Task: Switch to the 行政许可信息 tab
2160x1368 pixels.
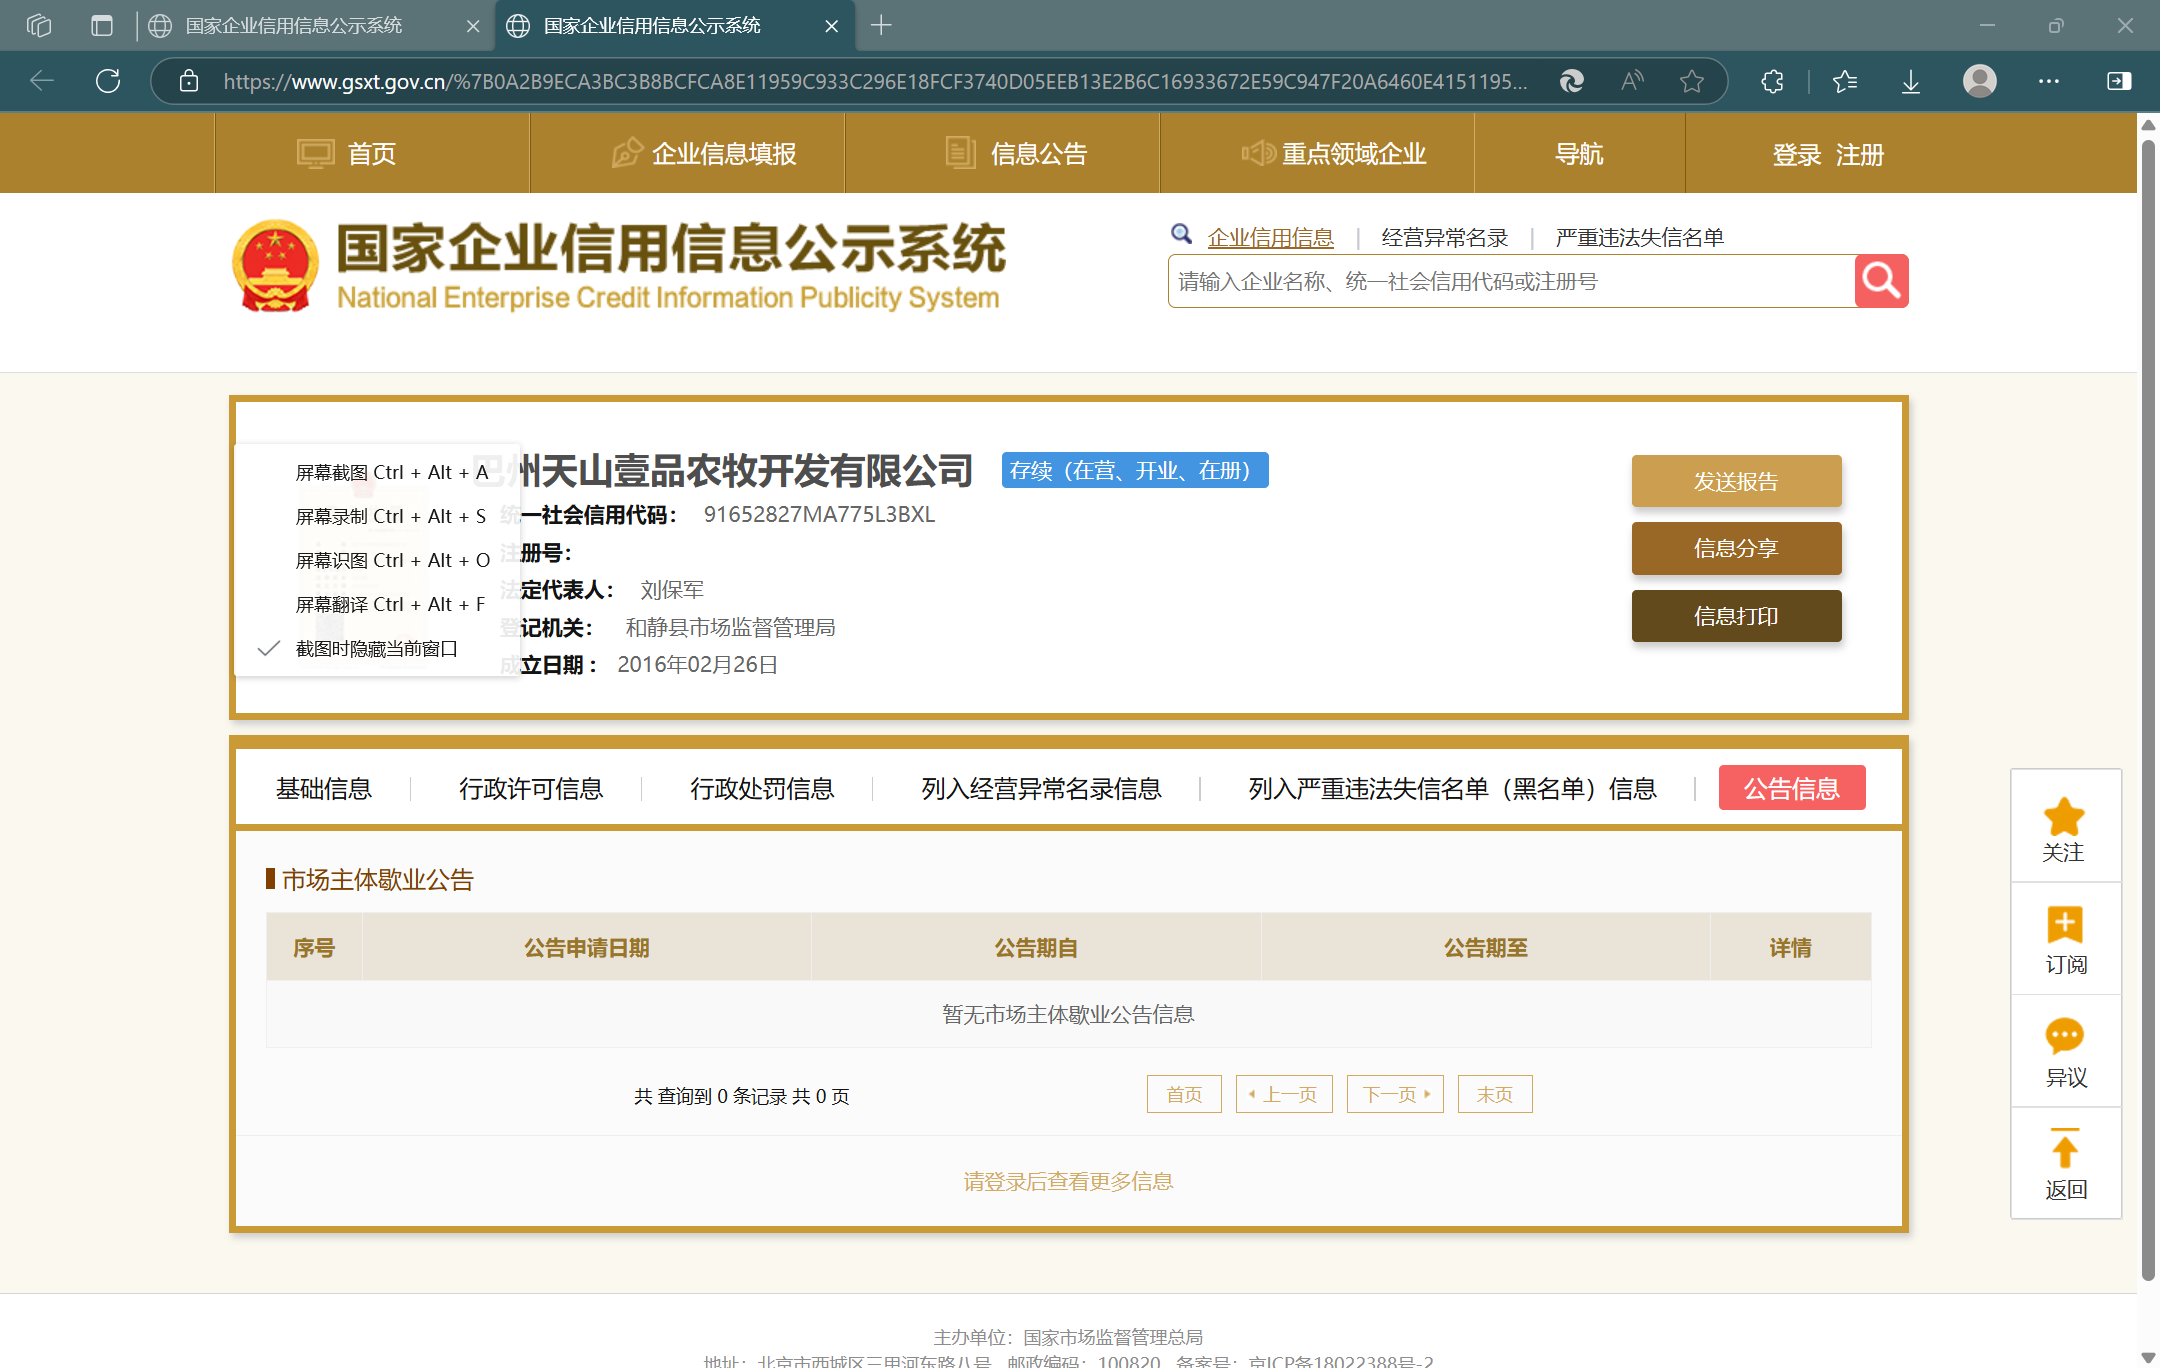Action: click(531, 789)
